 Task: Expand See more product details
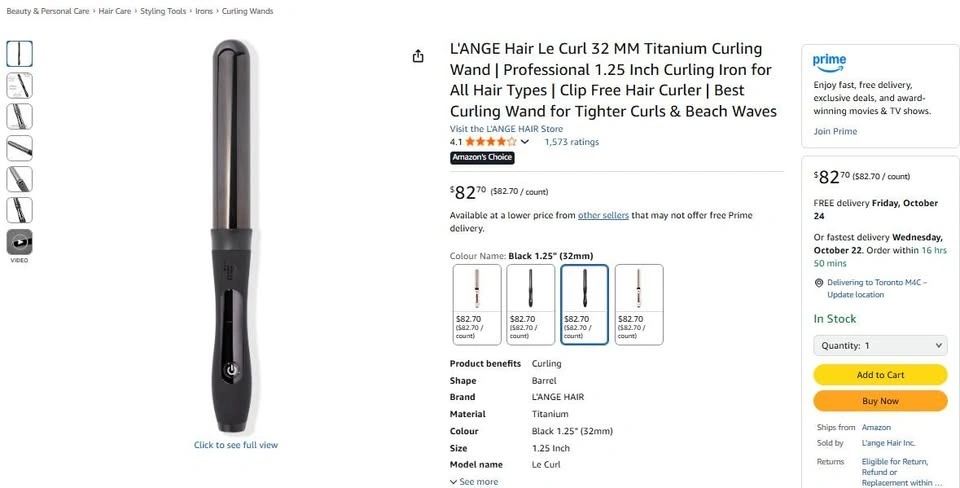[474, 482]
